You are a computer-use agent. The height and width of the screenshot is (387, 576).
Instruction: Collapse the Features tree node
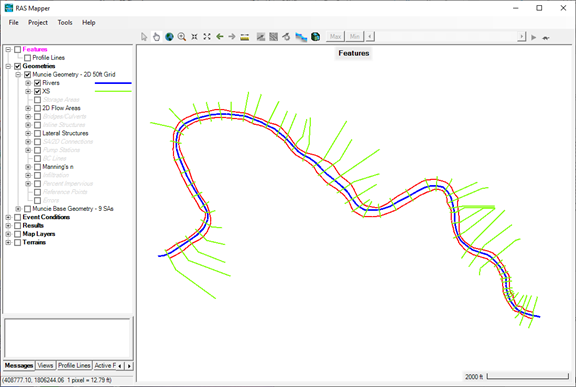tap(8, 50)
